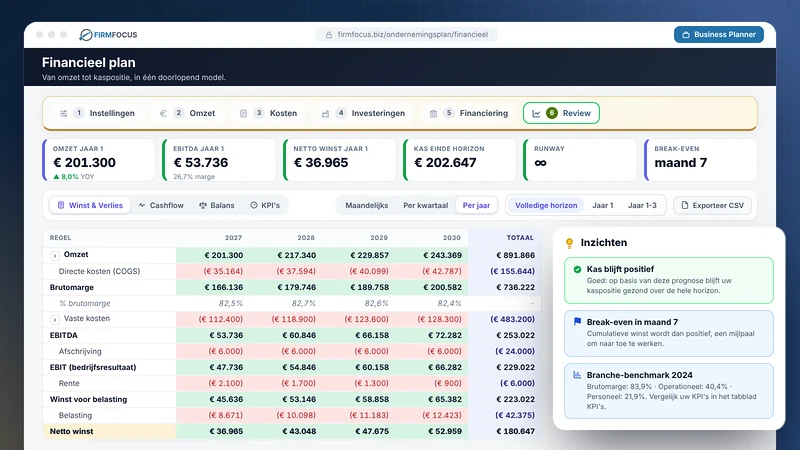This screenshot has height=450, width=800.
Task: Click the Break-even maand 7 card
Action: (x=701, y=160)
